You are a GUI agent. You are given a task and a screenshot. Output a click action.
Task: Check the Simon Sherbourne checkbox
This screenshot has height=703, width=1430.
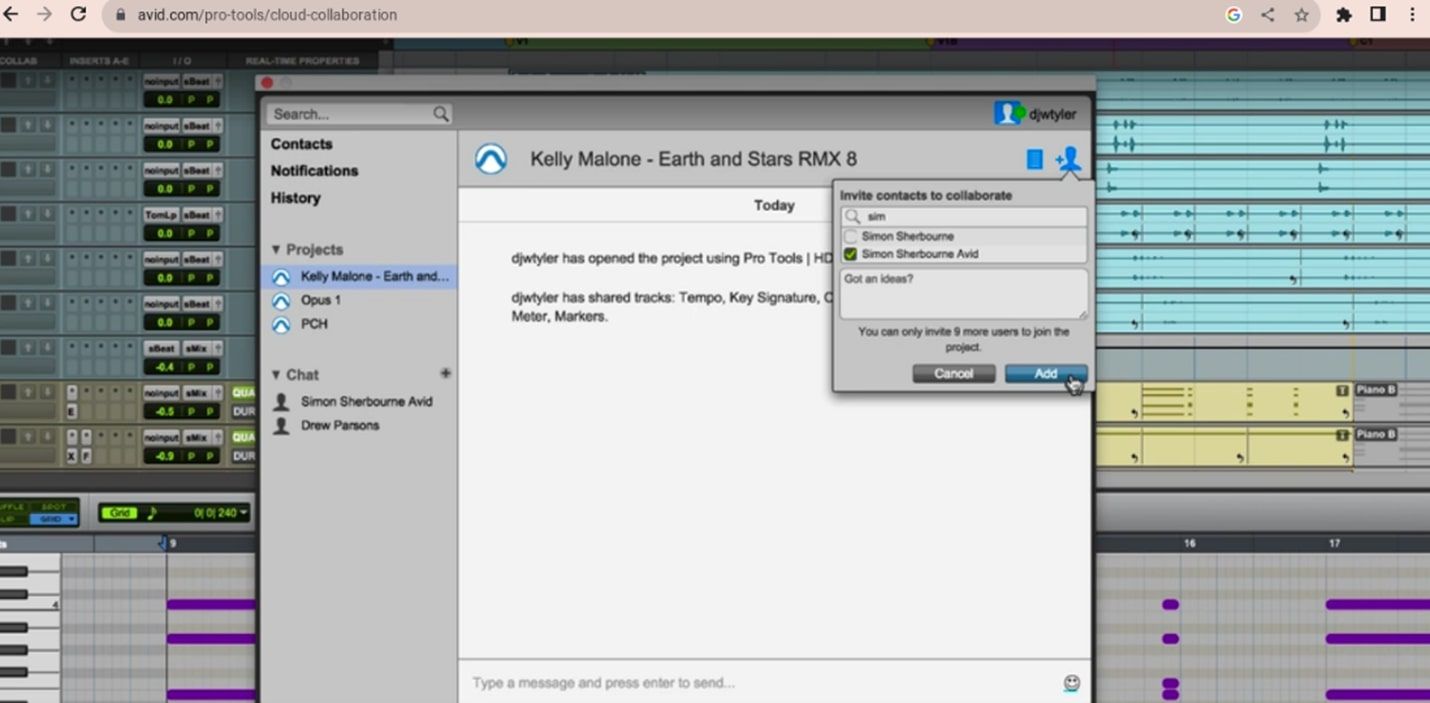[850, 236]
